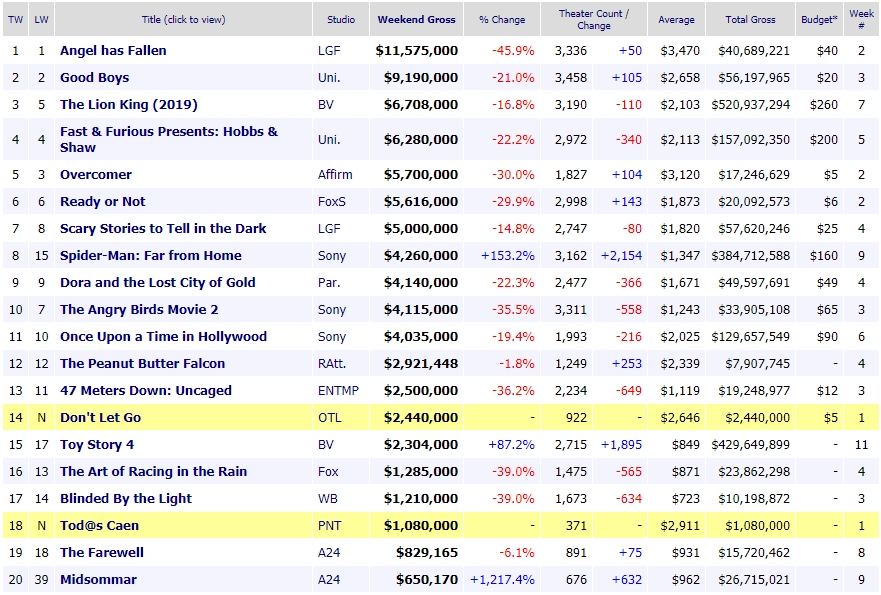Viewport: 881px width, 595px height.
Task: Select the 3,458 theater count value
Action: point(570,78)
